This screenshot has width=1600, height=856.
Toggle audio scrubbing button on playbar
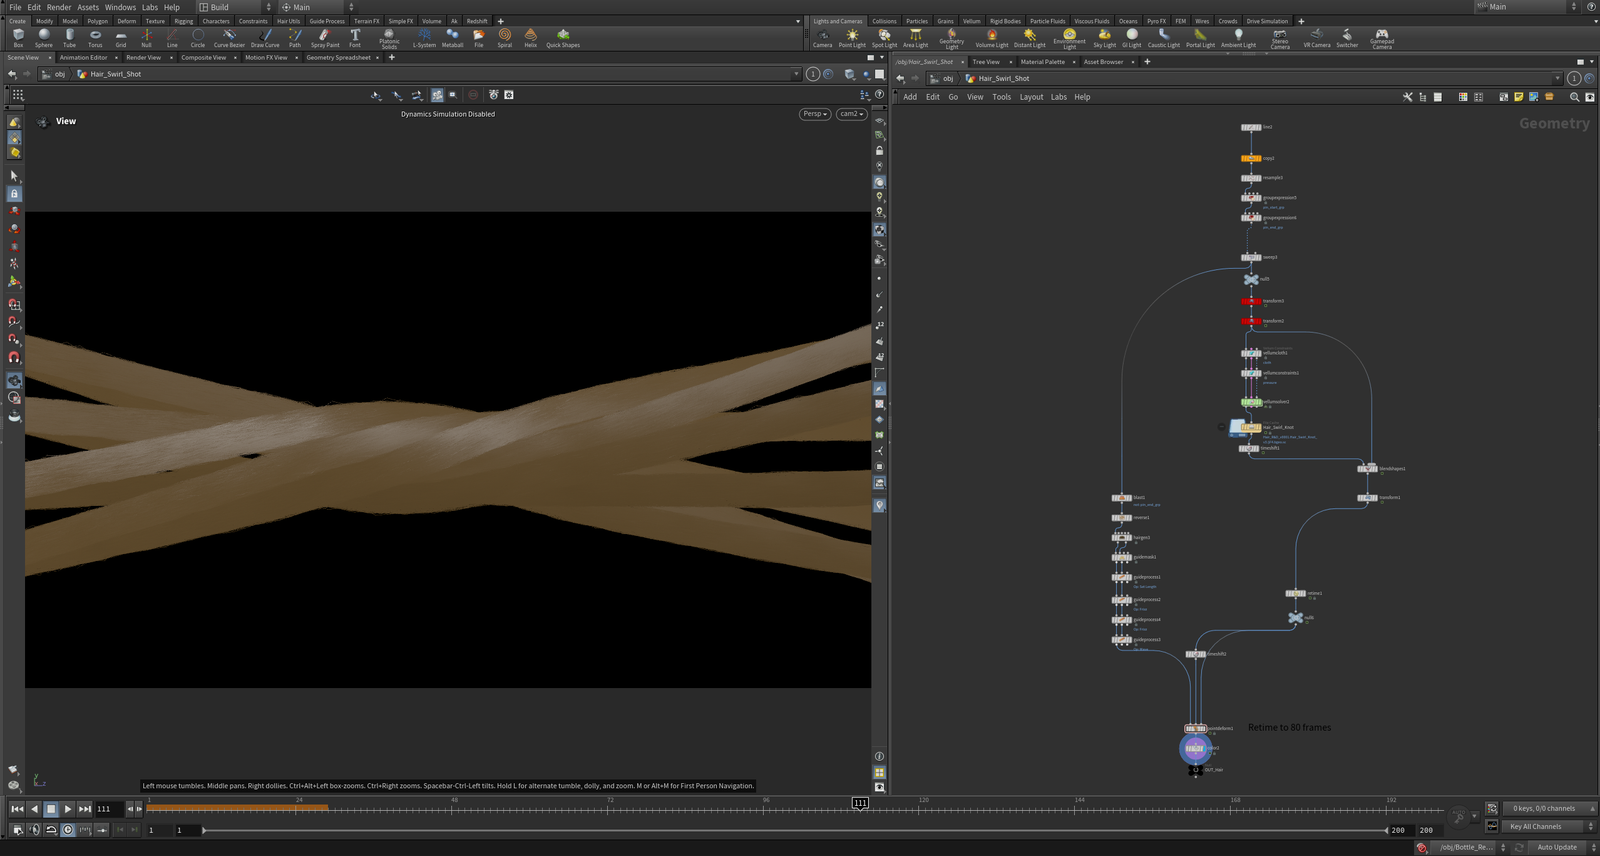(34, 830)
